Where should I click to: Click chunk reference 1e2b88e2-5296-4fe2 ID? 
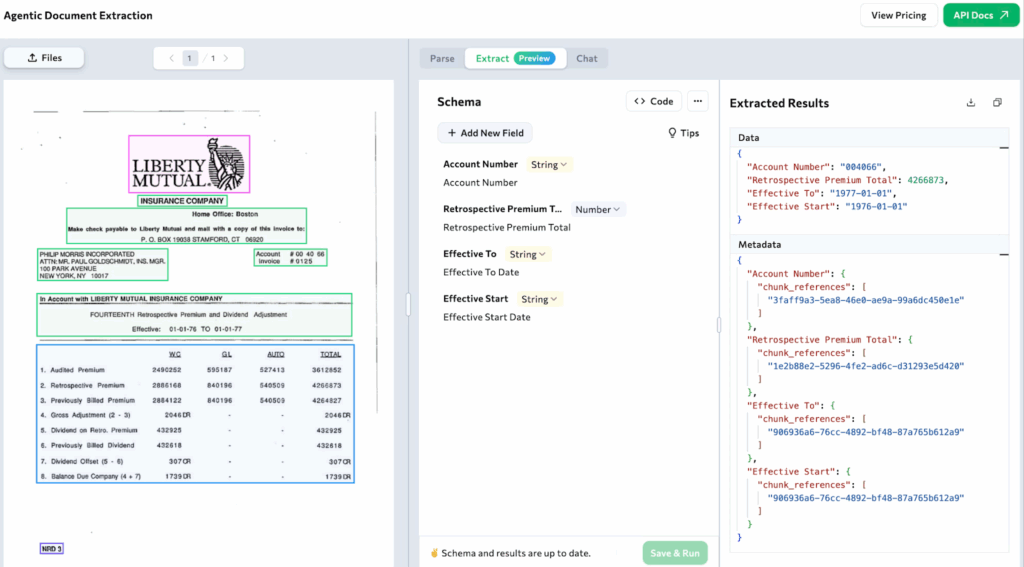click(866, 366)
